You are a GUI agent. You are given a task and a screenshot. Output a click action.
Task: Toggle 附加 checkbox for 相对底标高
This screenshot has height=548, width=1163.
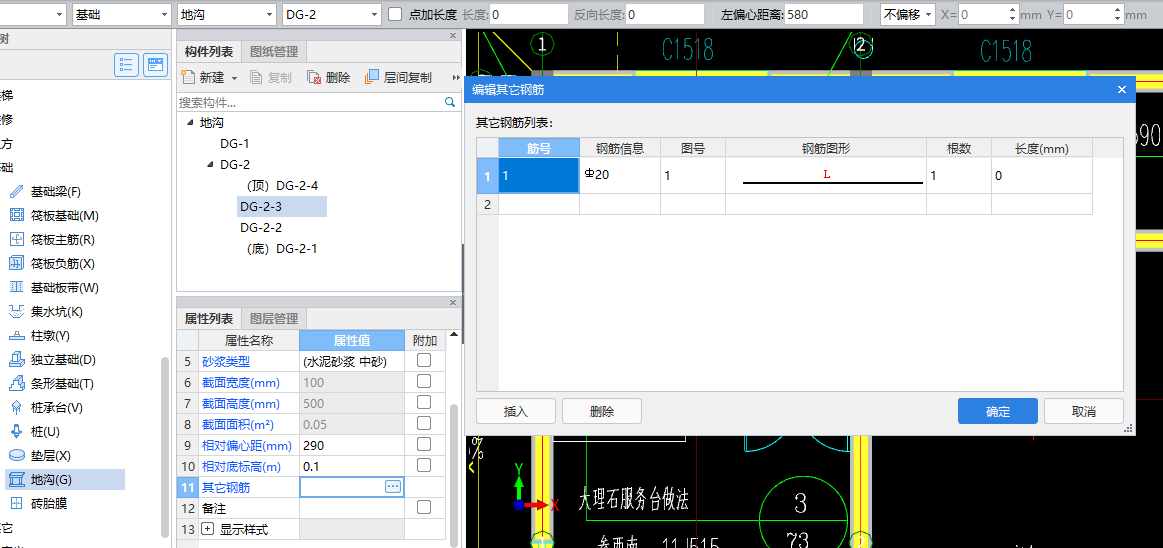coord(424,465)
